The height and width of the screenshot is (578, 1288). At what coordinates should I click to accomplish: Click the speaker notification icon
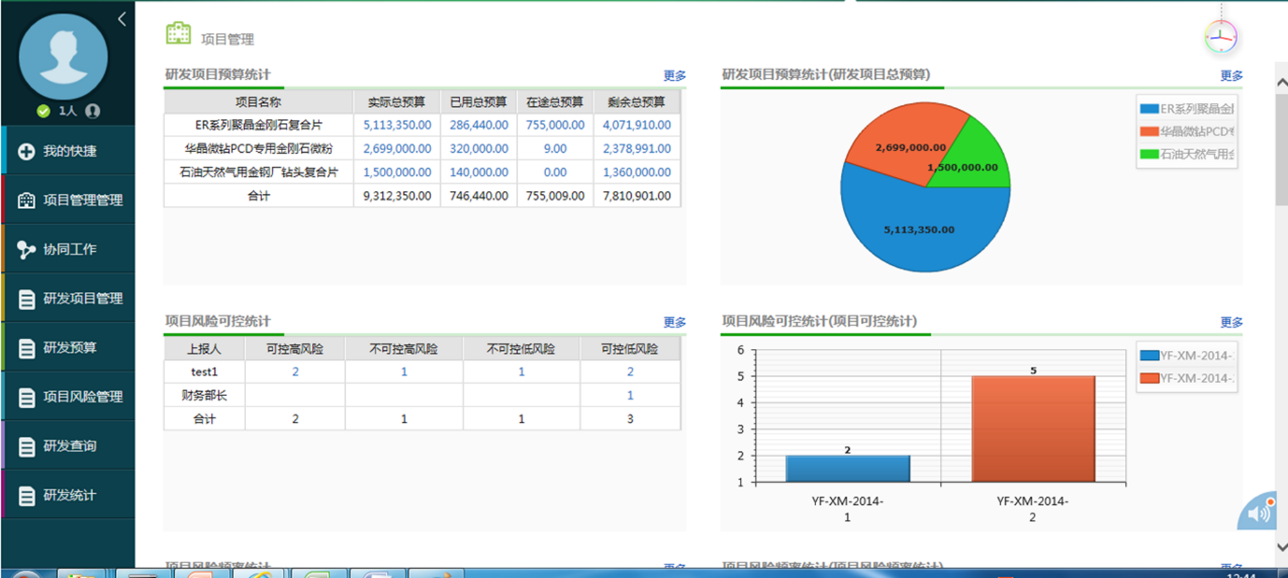point(1258,514)
